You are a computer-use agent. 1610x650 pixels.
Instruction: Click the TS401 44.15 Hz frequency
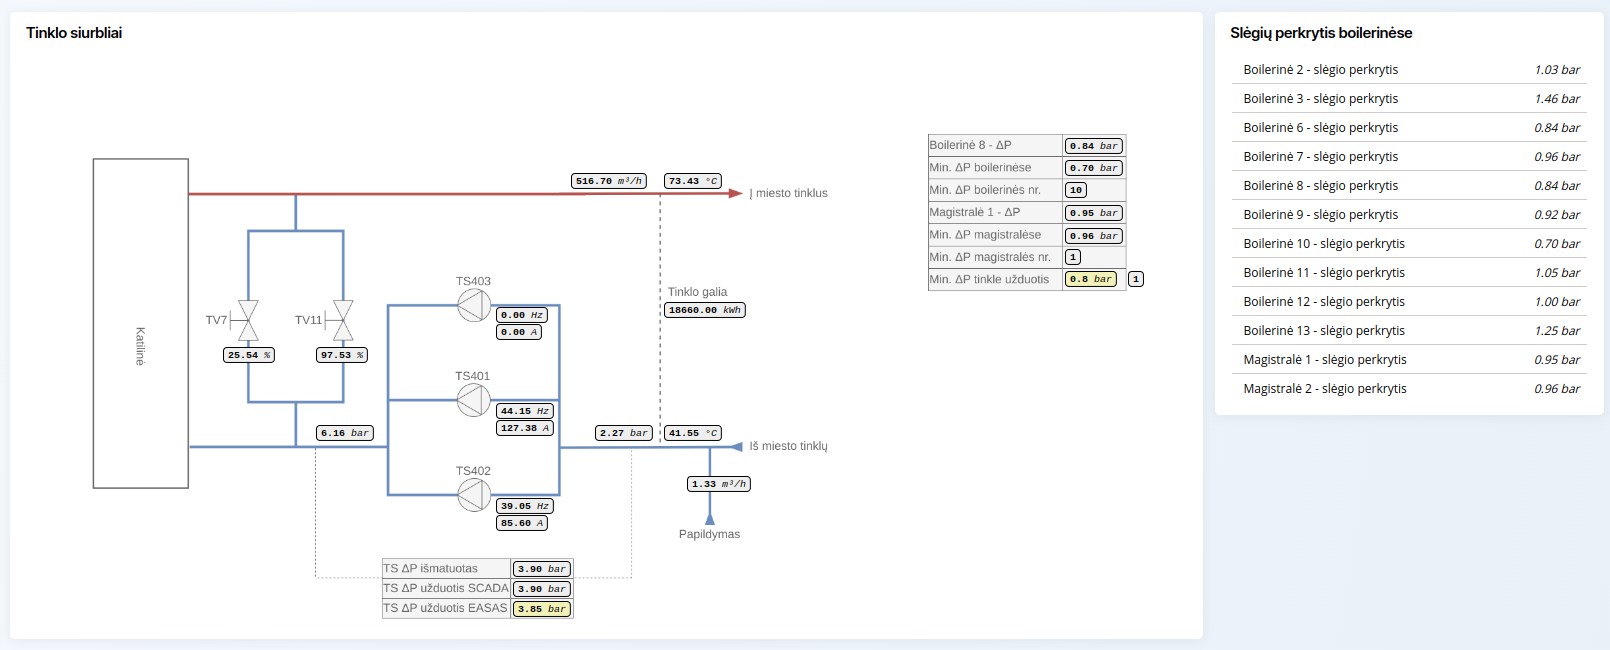click(525, 411)
